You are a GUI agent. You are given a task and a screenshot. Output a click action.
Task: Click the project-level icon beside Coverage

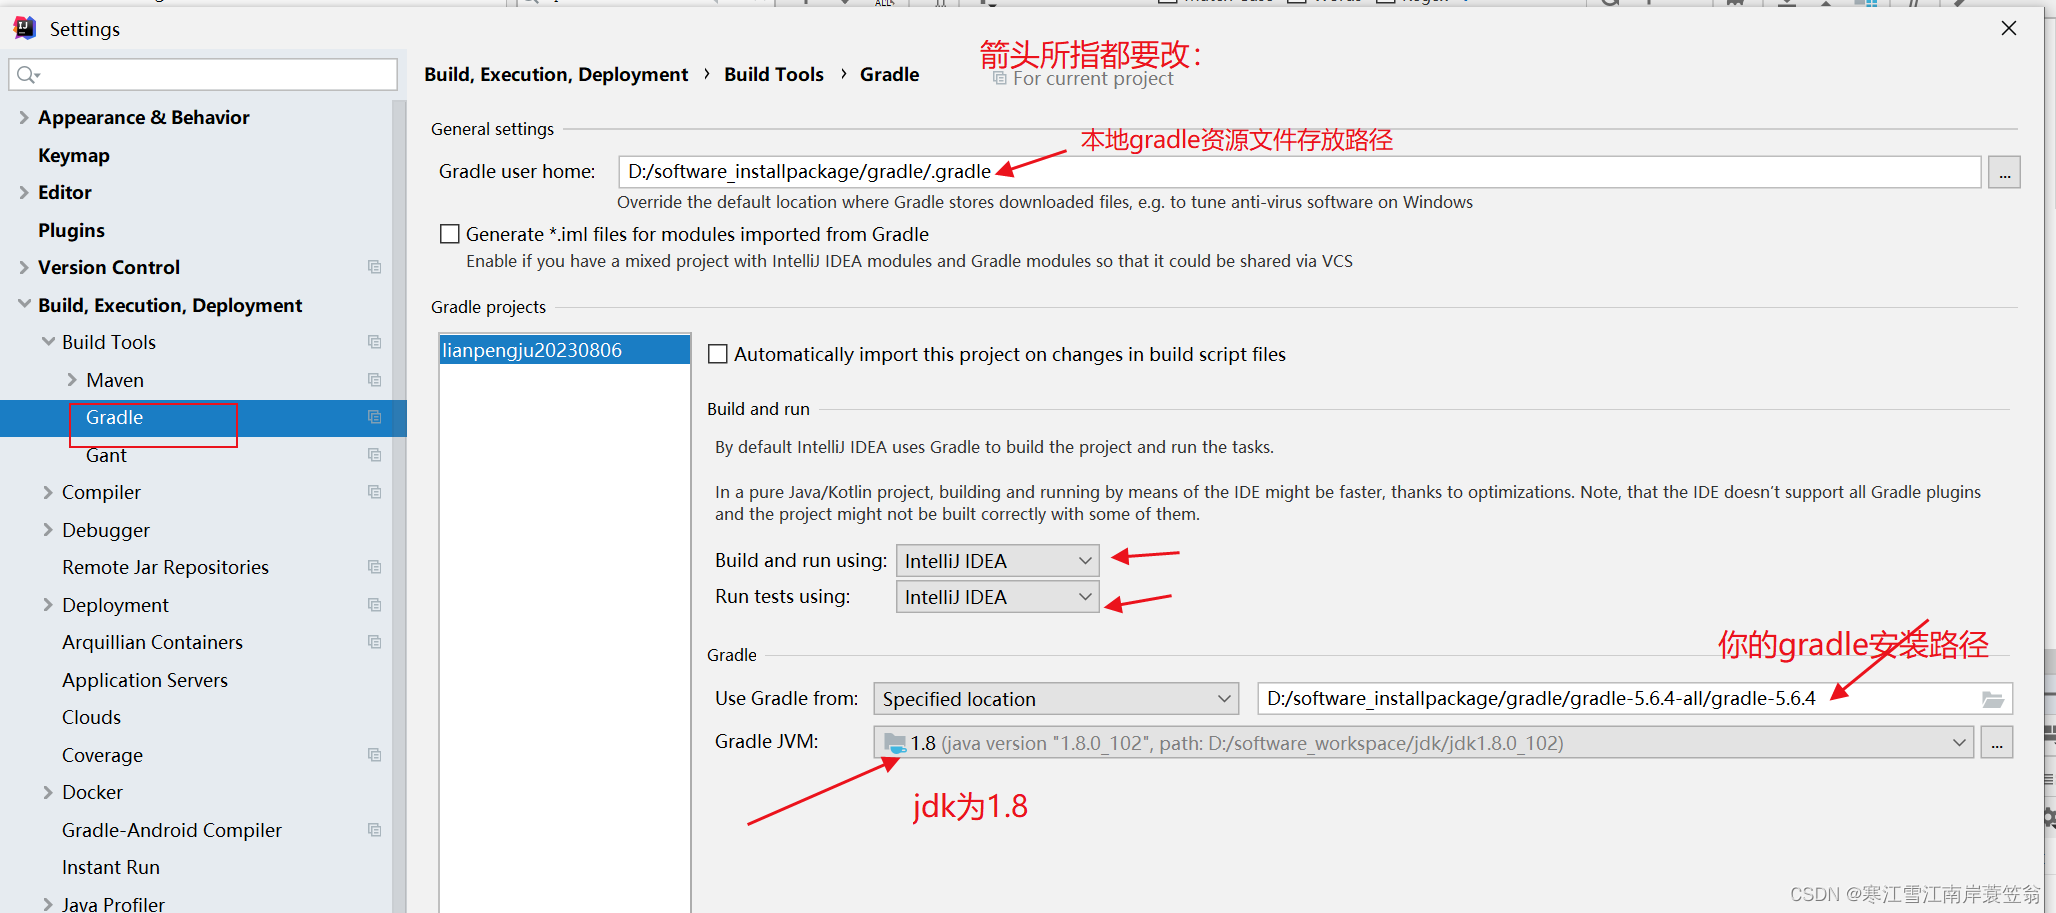[375, 755]
